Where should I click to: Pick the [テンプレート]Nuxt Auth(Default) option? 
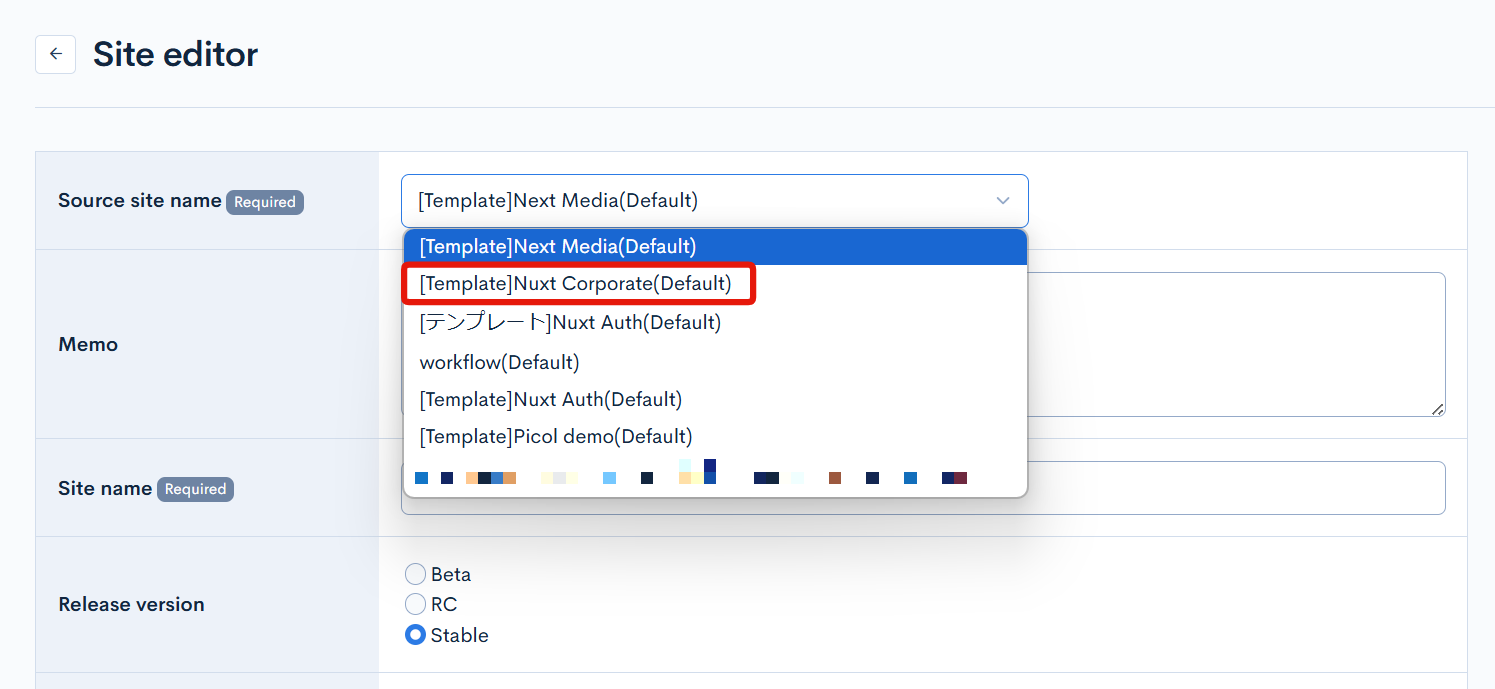click(x=570, y=323)
